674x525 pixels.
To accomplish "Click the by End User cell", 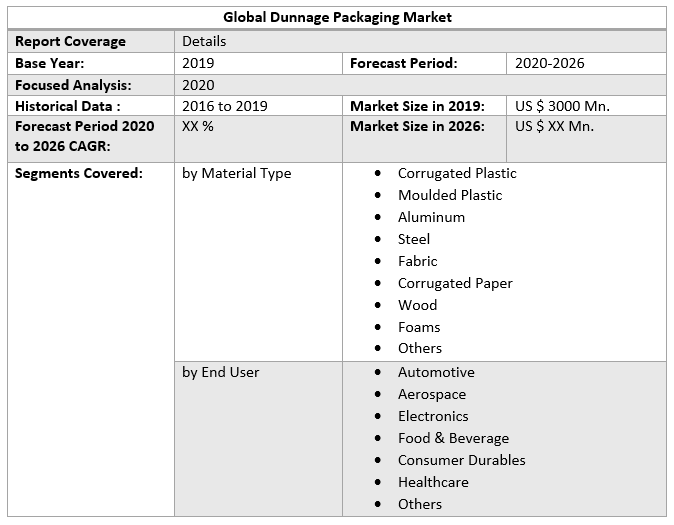I will click(220, 372).
